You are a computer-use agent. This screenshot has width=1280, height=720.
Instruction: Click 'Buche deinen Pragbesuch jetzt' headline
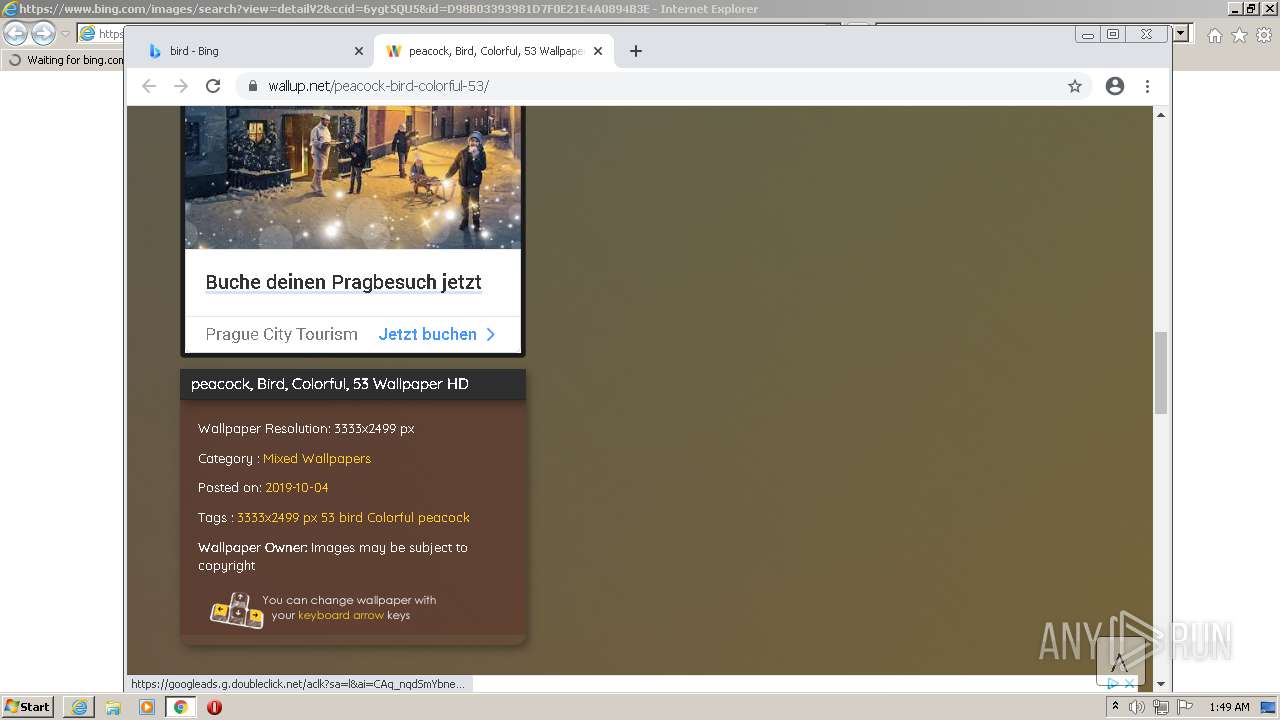click(343, 282)
